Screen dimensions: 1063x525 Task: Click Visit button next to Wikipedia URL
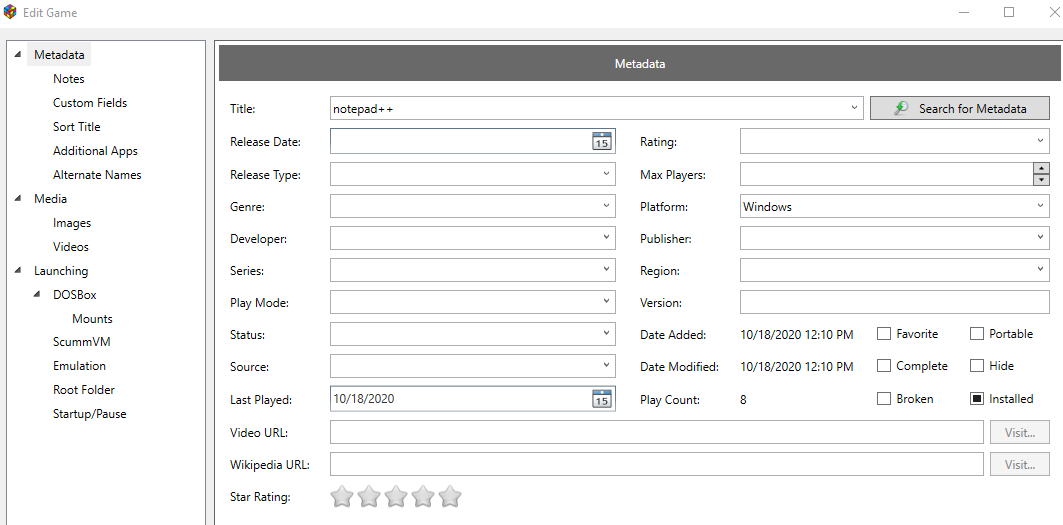(x=1020, y=465)
